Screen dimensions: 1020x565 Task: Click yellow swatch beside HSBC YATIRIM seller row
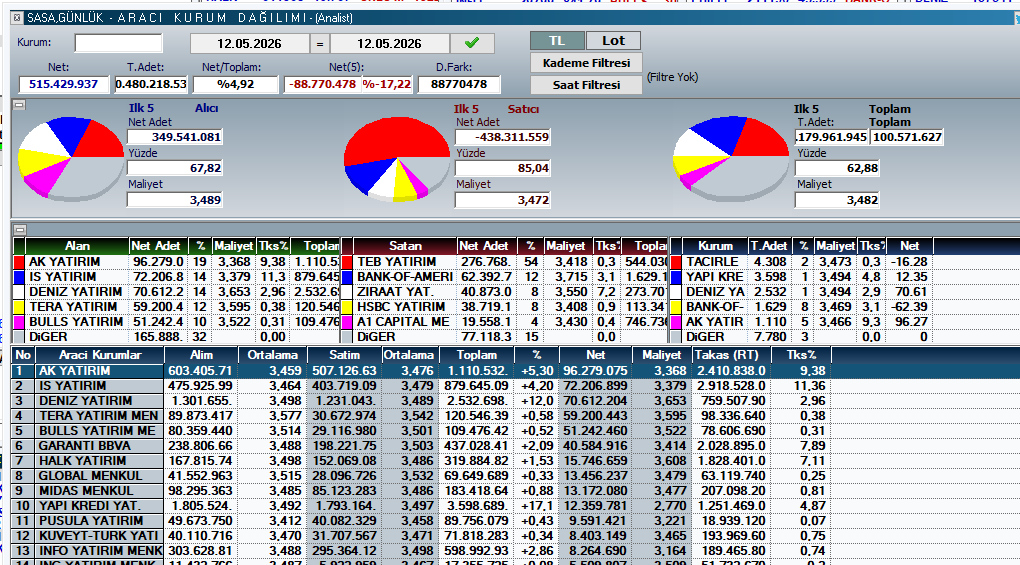347,307
